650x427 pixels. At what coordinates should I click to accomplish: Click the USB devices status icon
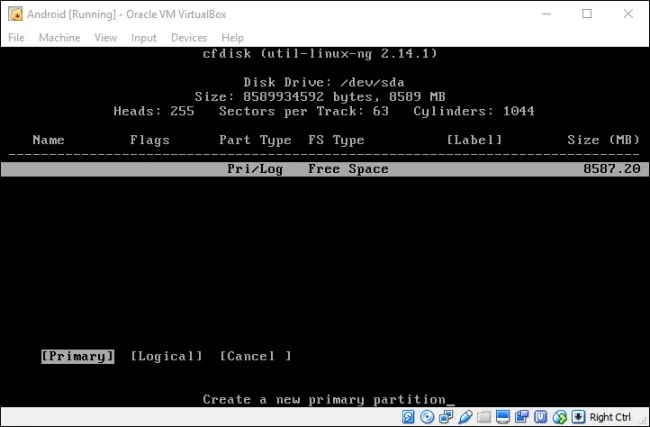click(465, 417)
